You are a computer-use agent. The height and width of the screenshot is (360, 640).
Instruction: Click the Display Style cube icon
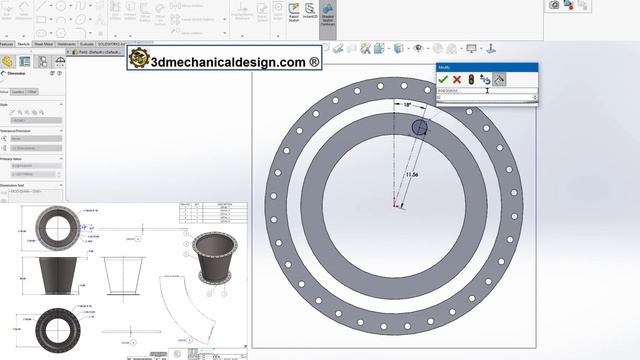398,49
